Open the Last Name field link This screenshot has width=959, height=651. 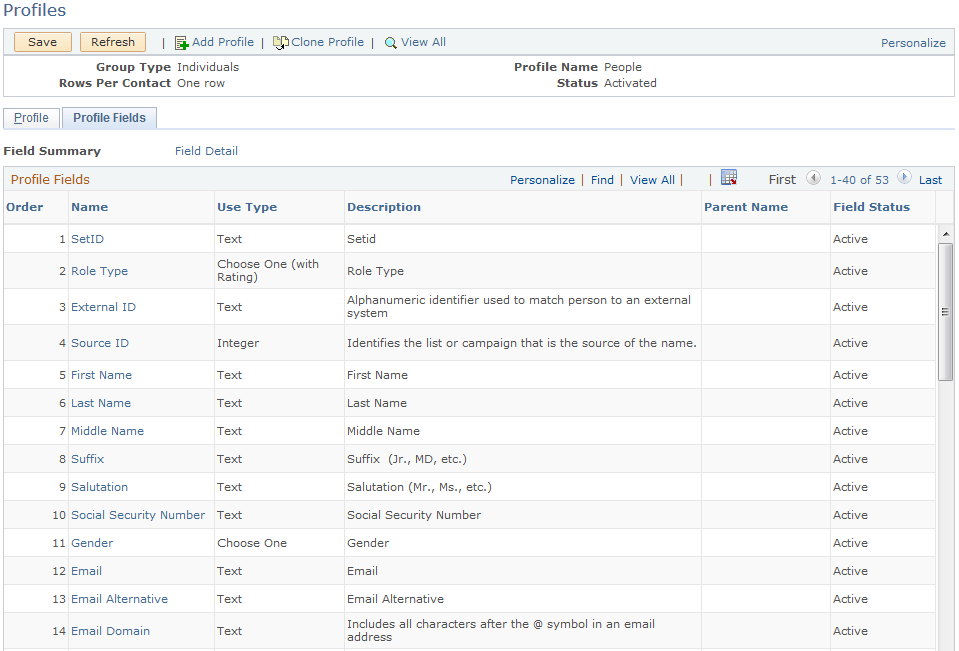[x=101, y=403]
